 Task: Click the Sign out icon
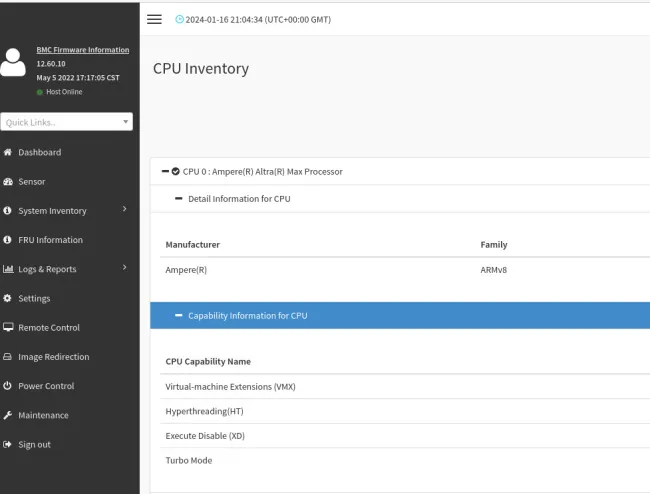8,444
